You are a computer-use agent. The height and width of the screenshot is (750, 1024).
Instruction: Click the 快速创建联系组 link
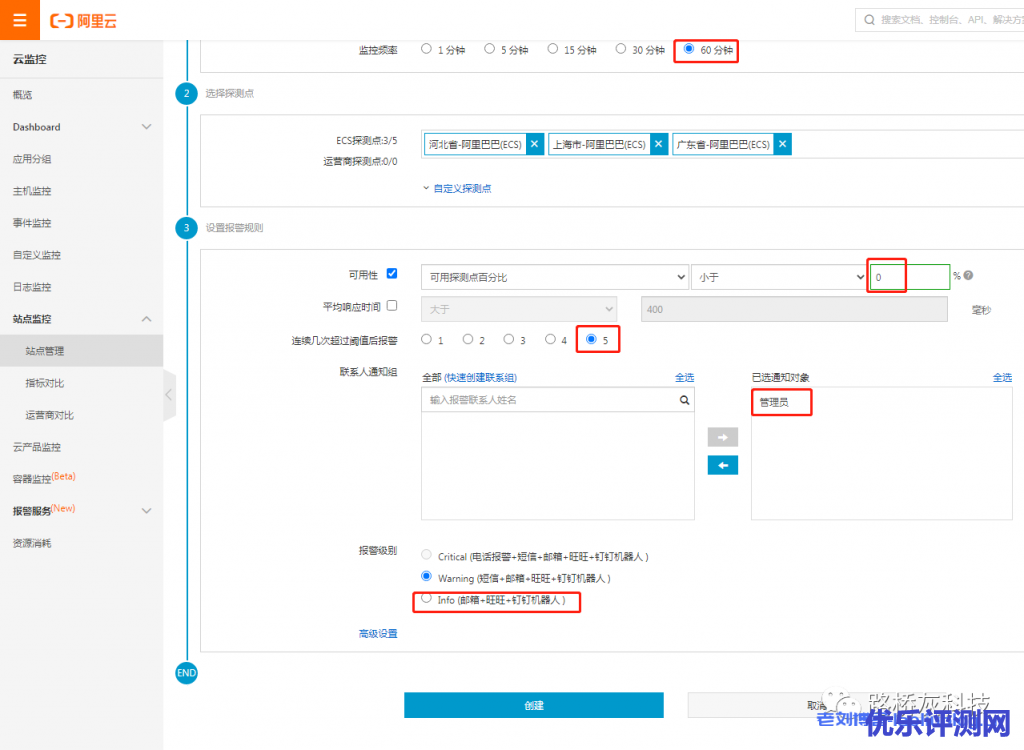point(480,377)
